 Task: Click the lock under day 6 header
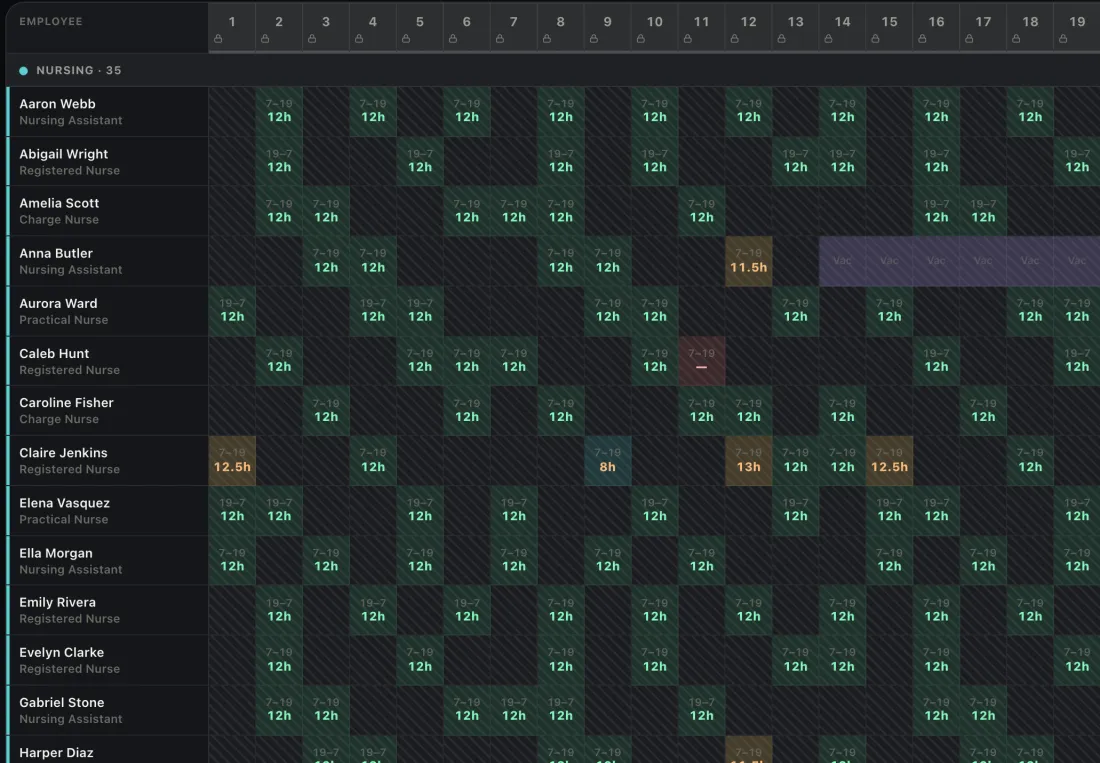pos(453,39)
